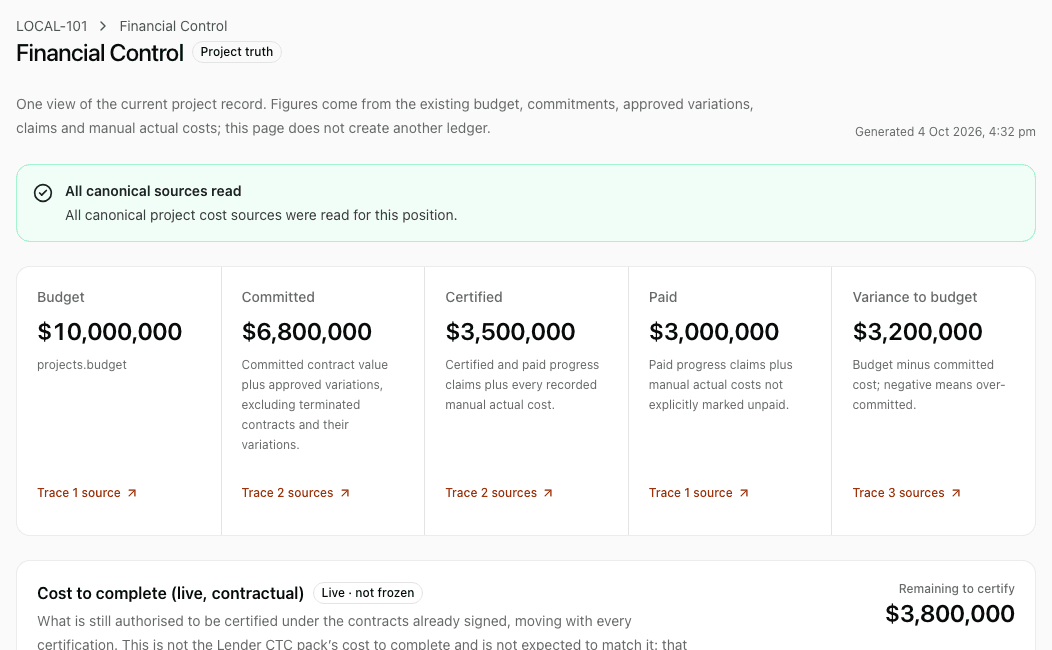Image resolution: width=1052 pixels, height=650 pixels.
Task: Click the Live · not frozen badge
Action: [368, 593]
